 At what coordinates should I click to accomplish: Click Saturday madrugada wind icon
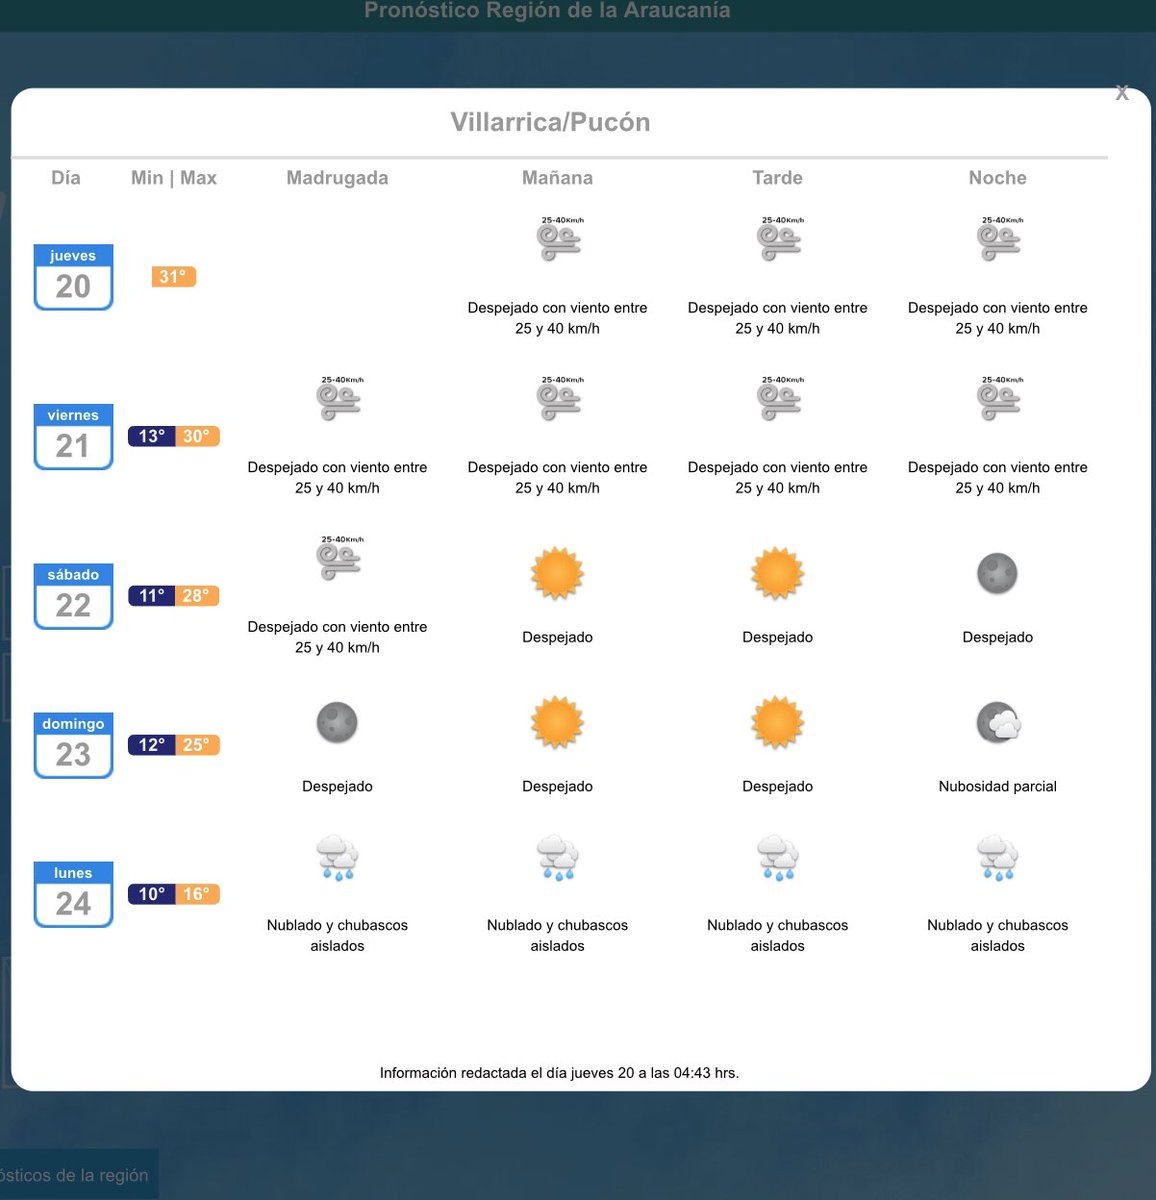(x=339, y=558)
